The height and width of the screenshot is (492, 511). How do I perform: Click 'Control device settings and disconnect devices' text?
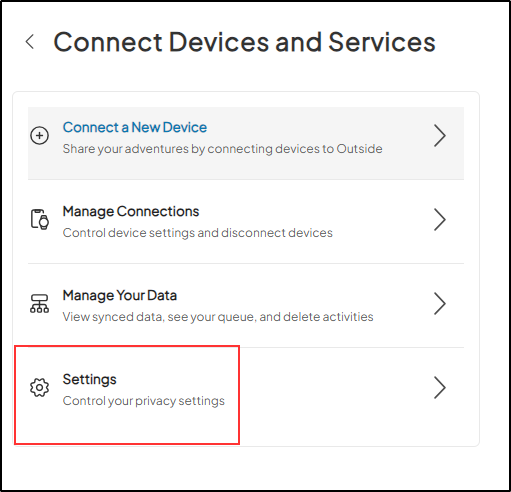click(x=197, y=233)
